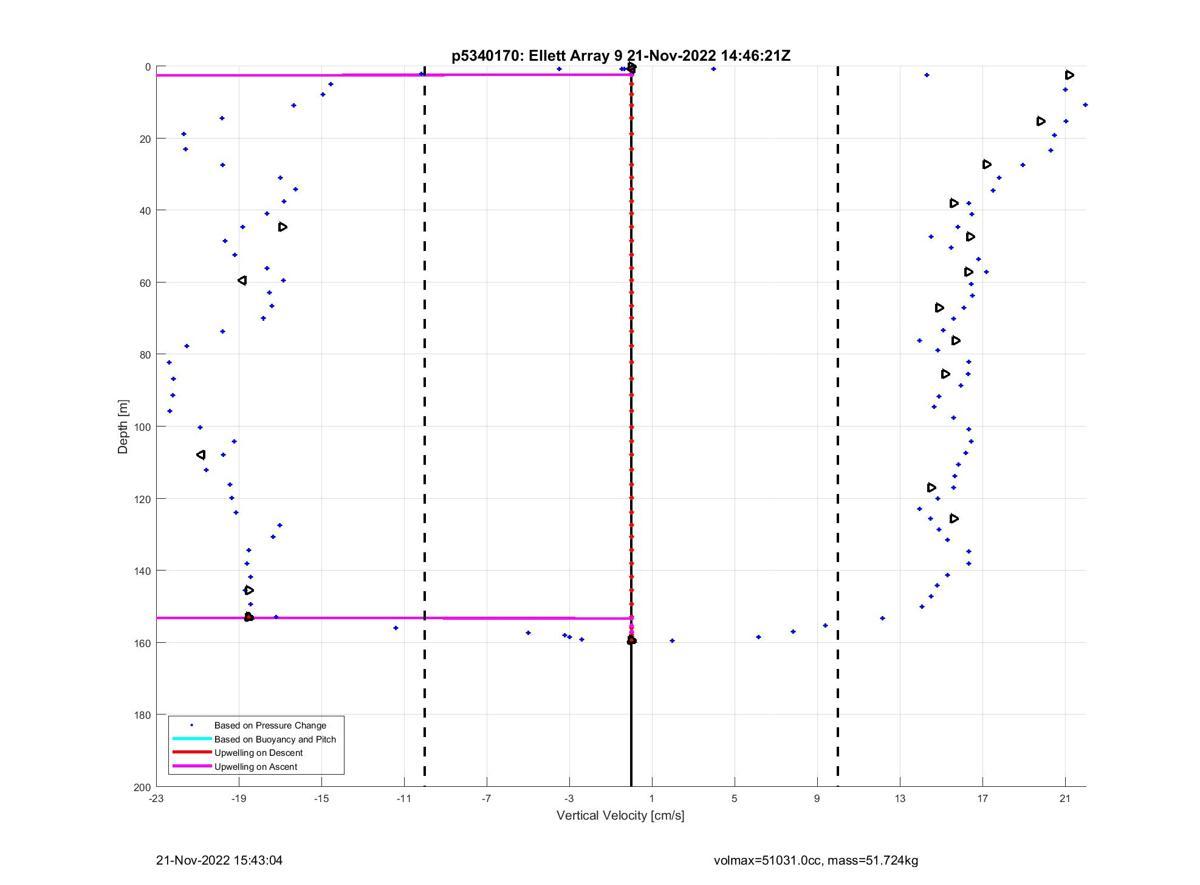Click the left-pointing triangle marker near 108 m
Screen dimensions: 1200x885
pyautogui.click(x=201, y=455)
